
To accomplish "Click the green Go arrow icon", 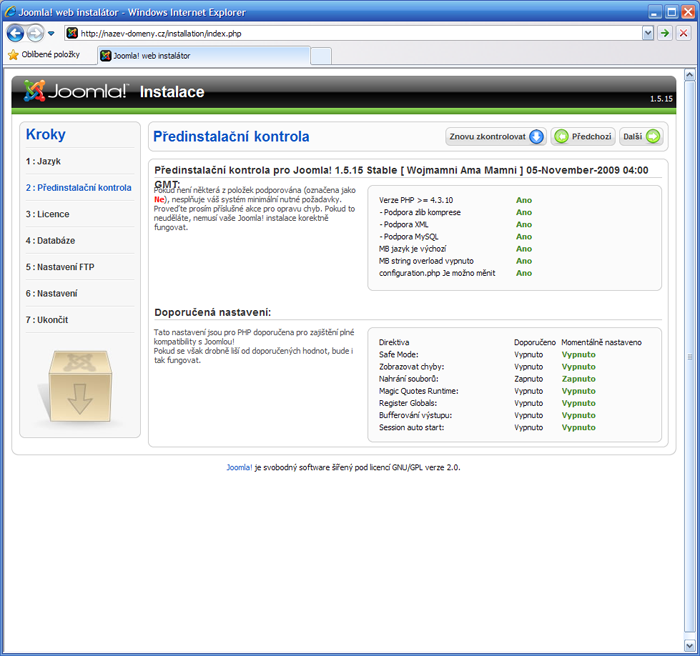I will [x=665, y=33].
